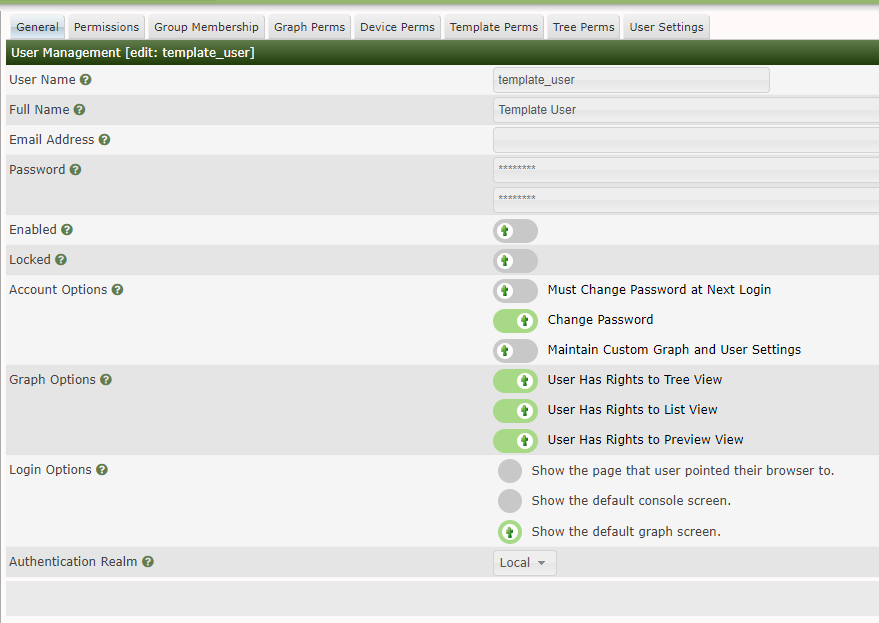
Task: Open help for the Password field
Action: tap(77, 169)
